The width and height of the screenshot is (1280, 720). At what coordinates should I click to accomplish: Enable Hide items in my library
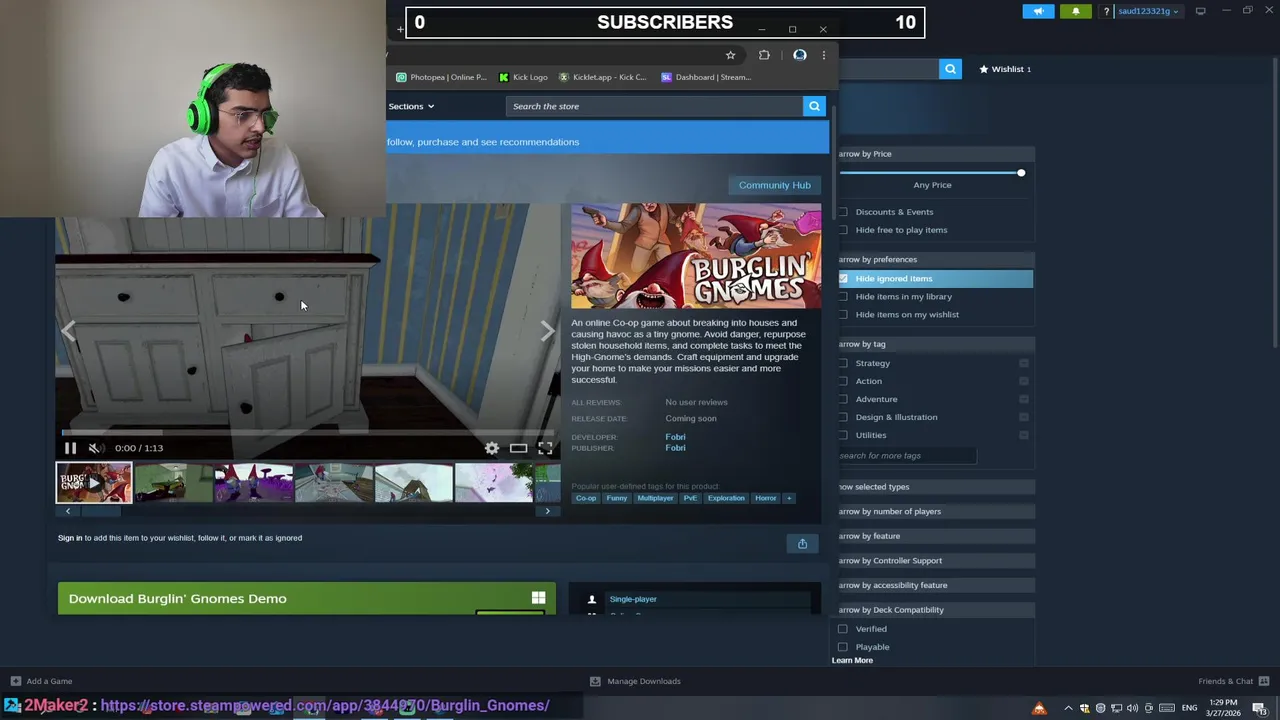point(843,296)
